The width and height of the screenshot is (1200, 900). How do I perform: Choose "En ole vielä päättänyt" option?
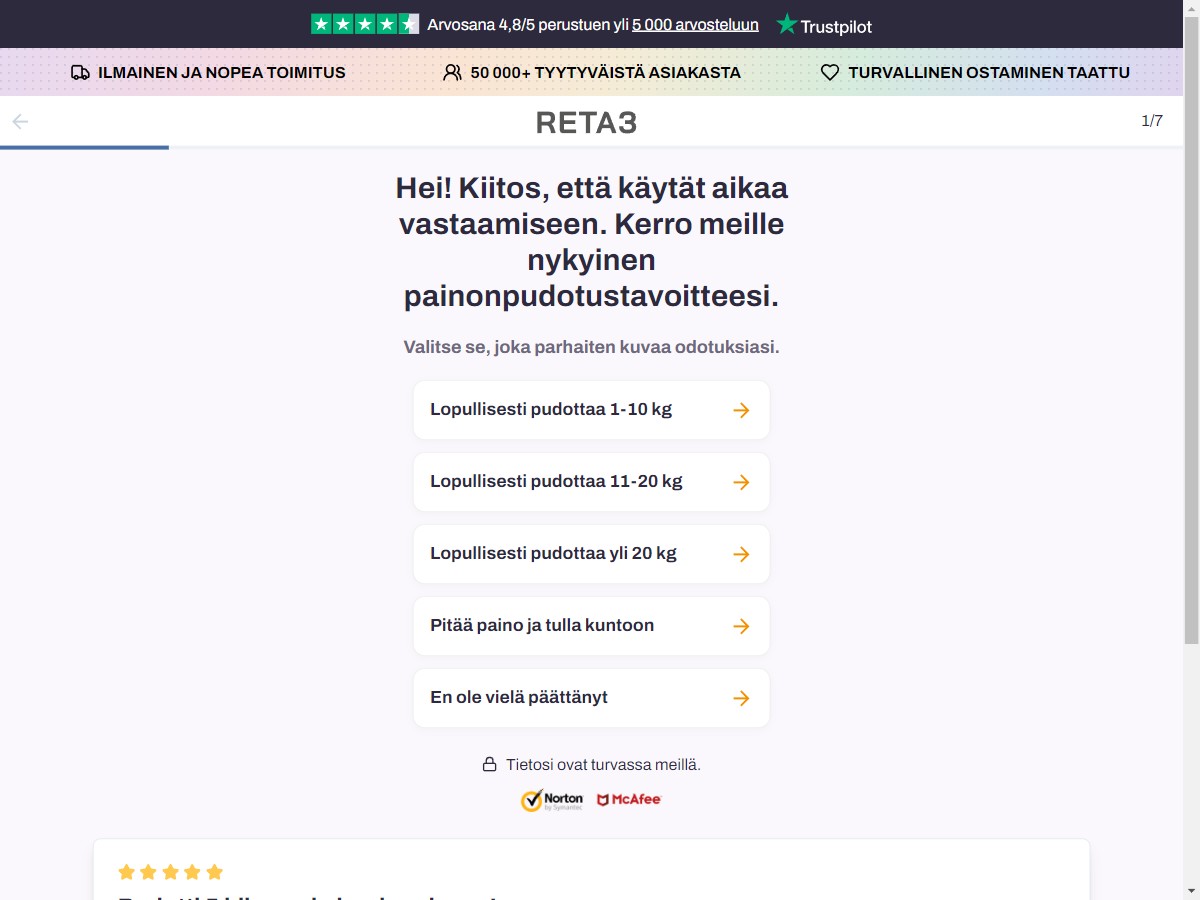592,698
